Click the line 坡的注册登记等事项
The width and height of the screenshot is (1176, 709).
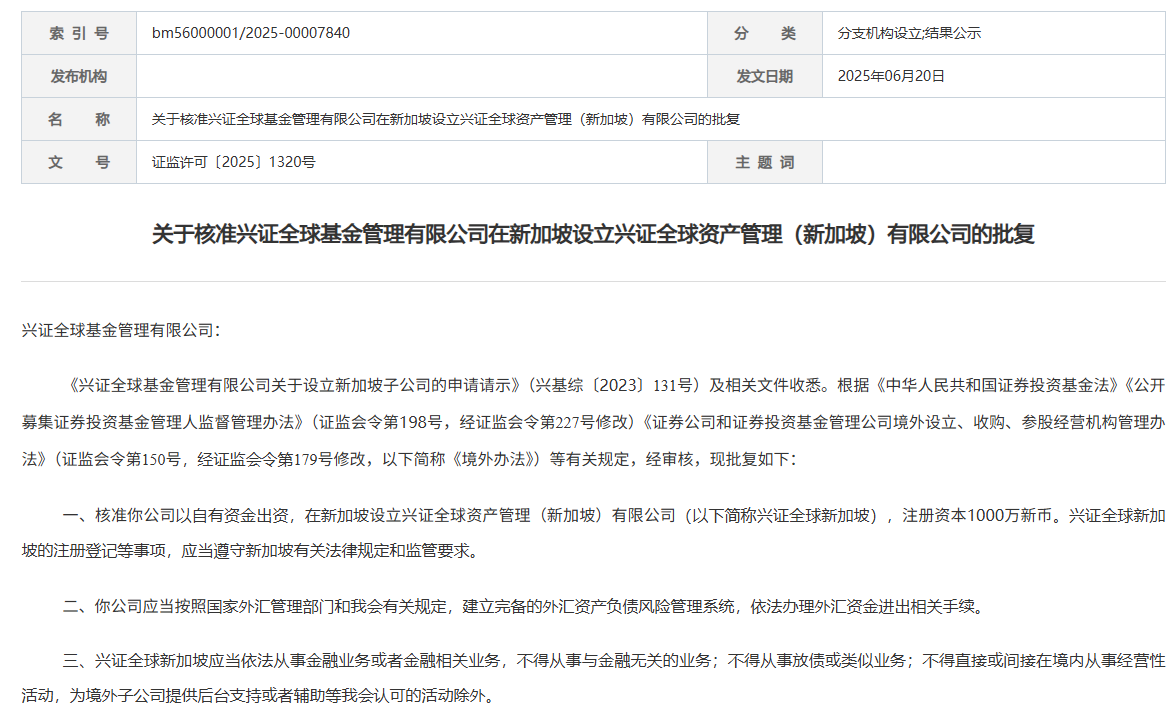click(250, 551)
